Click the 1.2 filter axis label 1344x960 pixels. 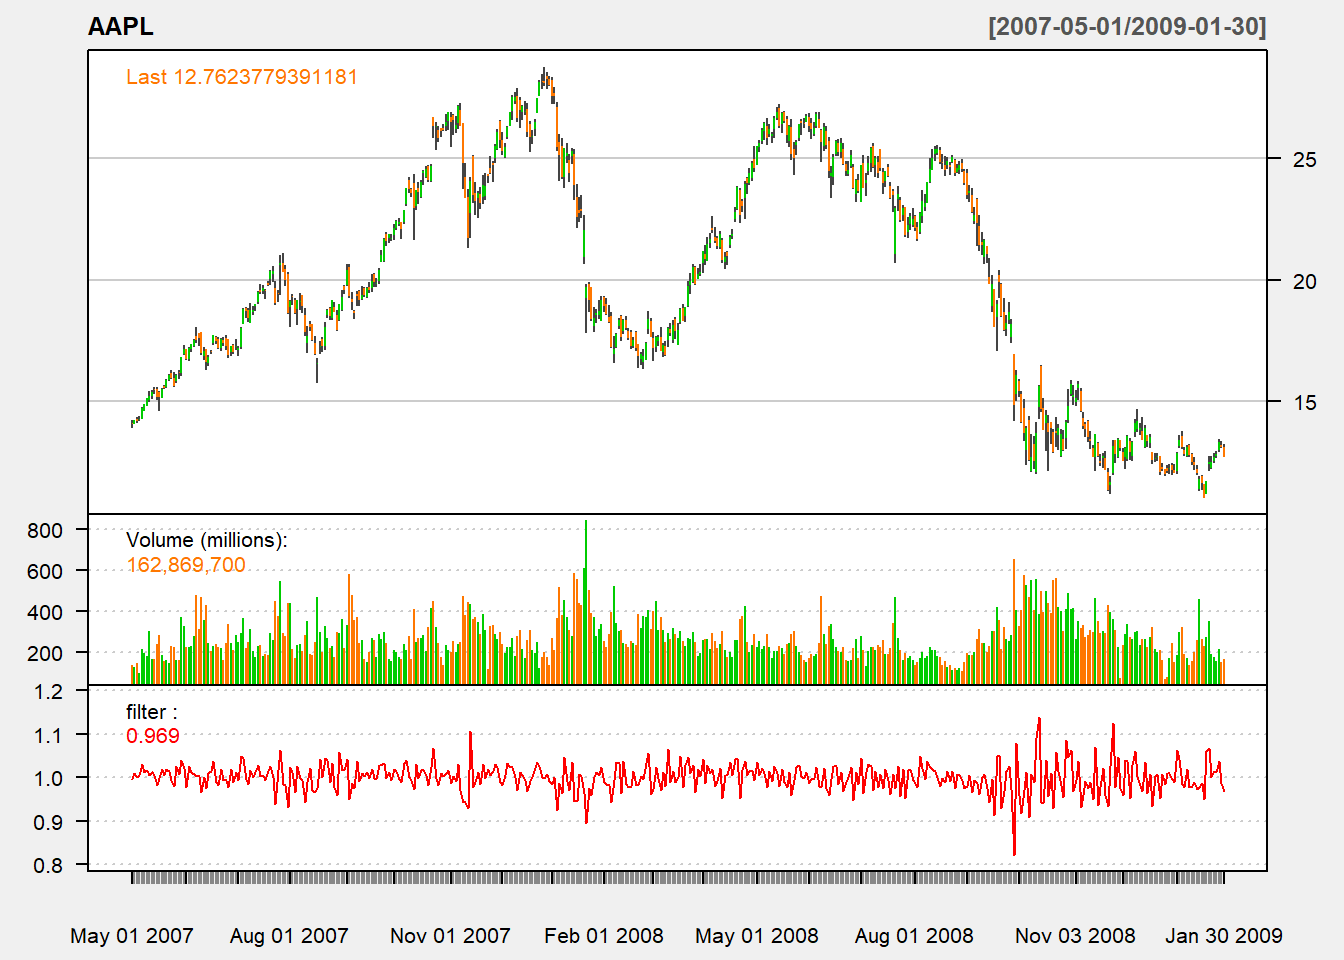[x=48, y=691]
